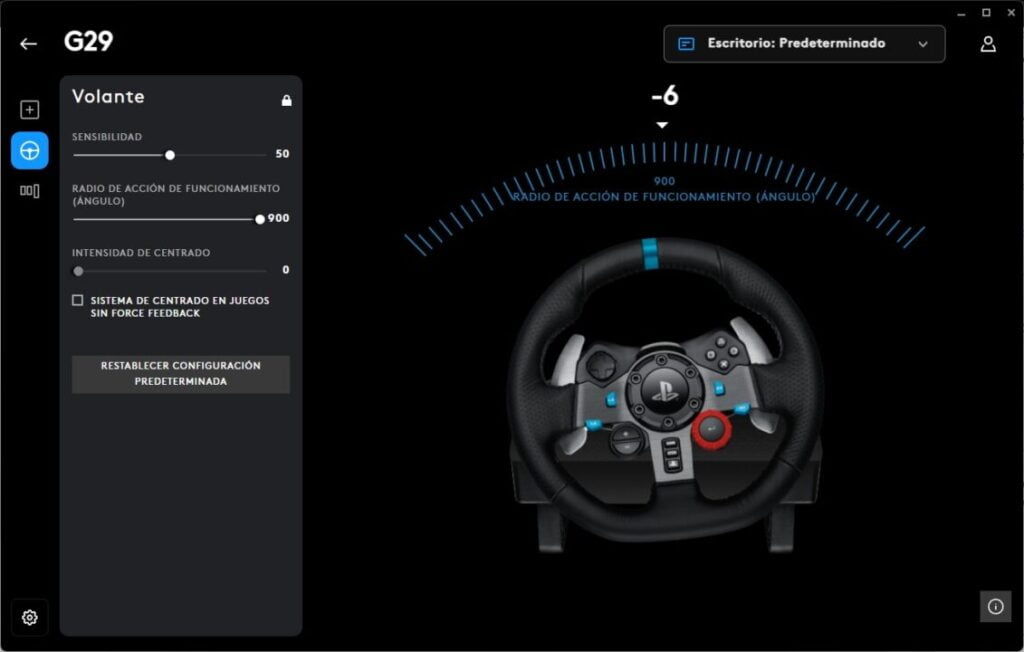This screenshot has width=1024, height=652.
Task: Toggle the lock icon on Volante panel
Action: point(286,100)
